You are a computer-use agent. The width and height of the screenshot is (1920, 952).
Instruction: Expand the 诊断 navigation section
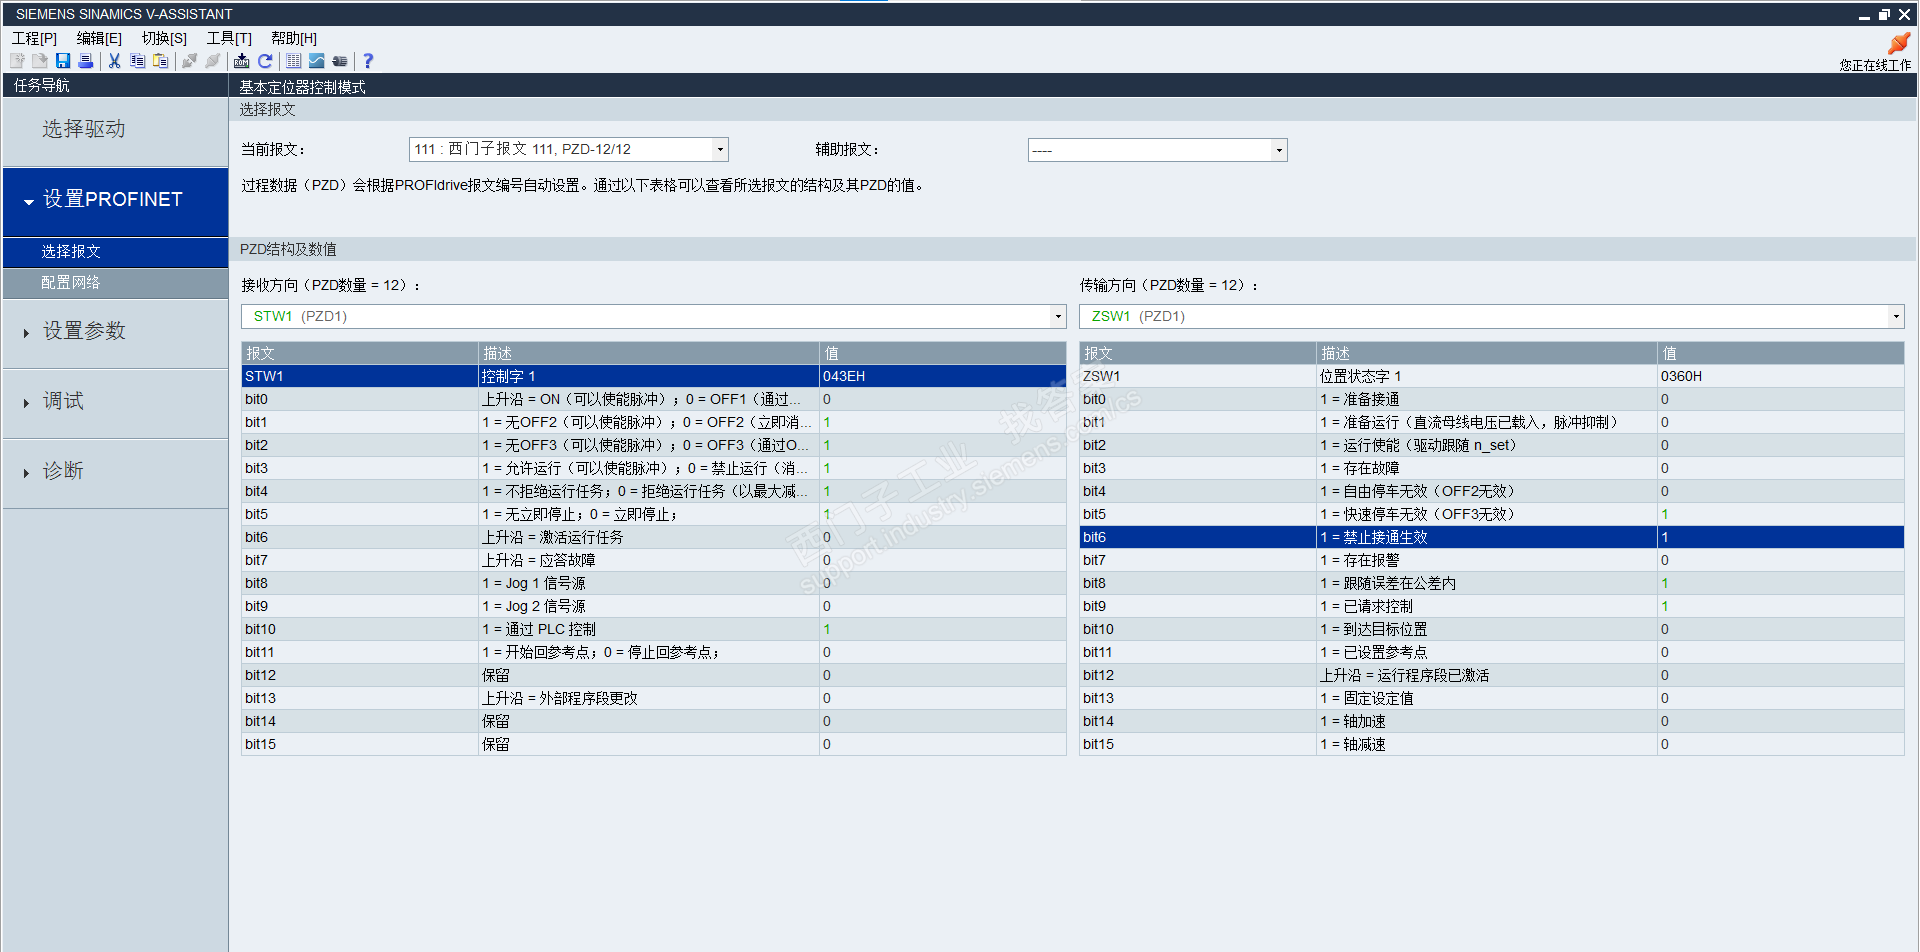(115, 472)
